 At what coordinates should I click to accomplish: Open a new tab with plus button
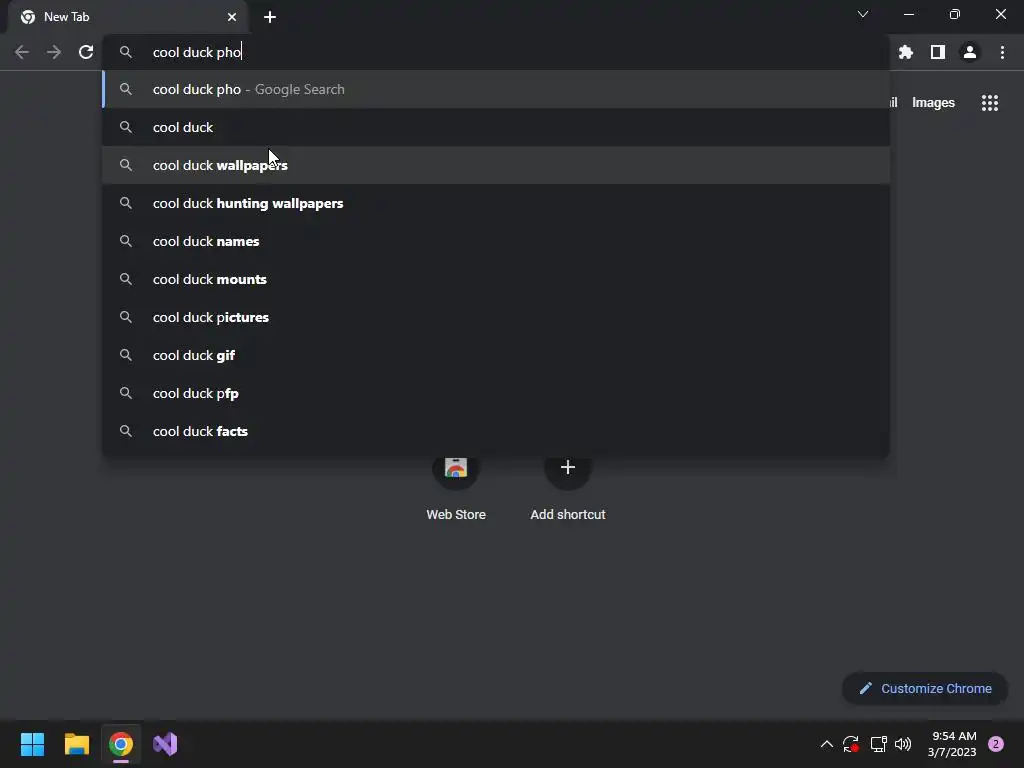[x=270, y=17]
